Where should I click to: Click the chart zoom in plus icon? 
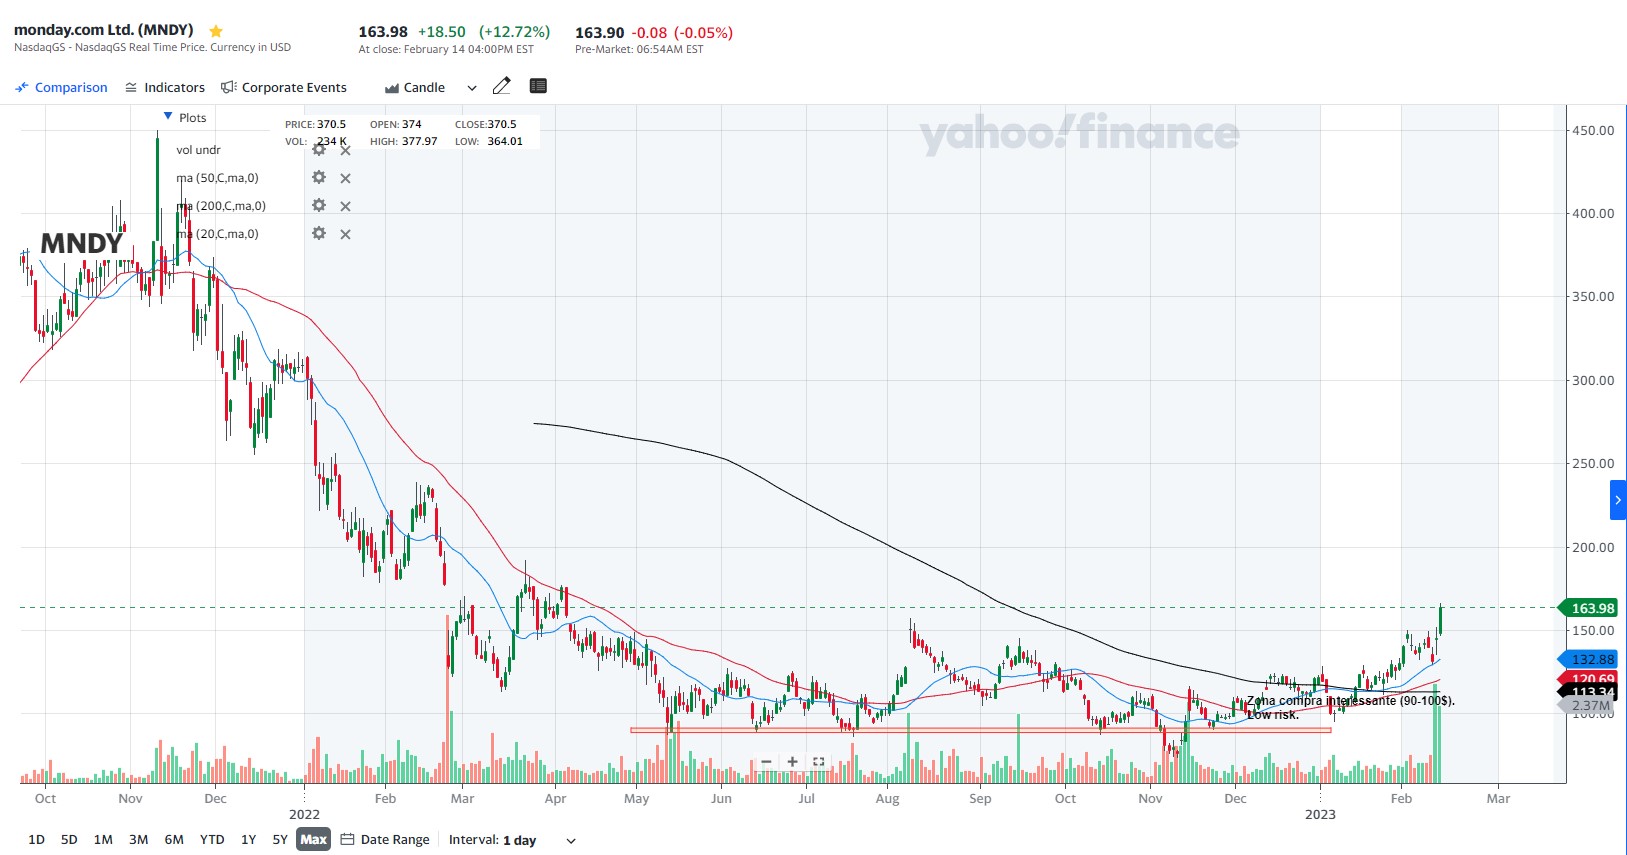click(x=792, y=762)
